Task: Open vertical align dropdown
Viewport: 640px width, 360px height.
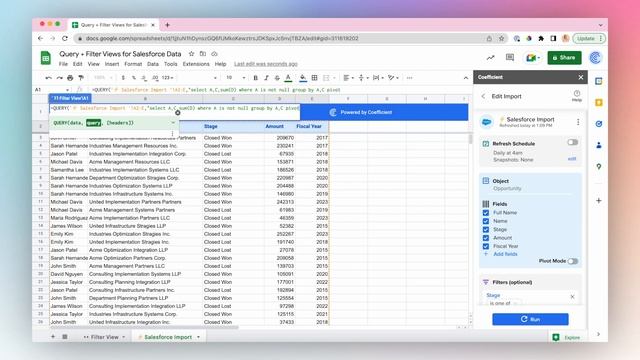Action: [x=363, y=78]
